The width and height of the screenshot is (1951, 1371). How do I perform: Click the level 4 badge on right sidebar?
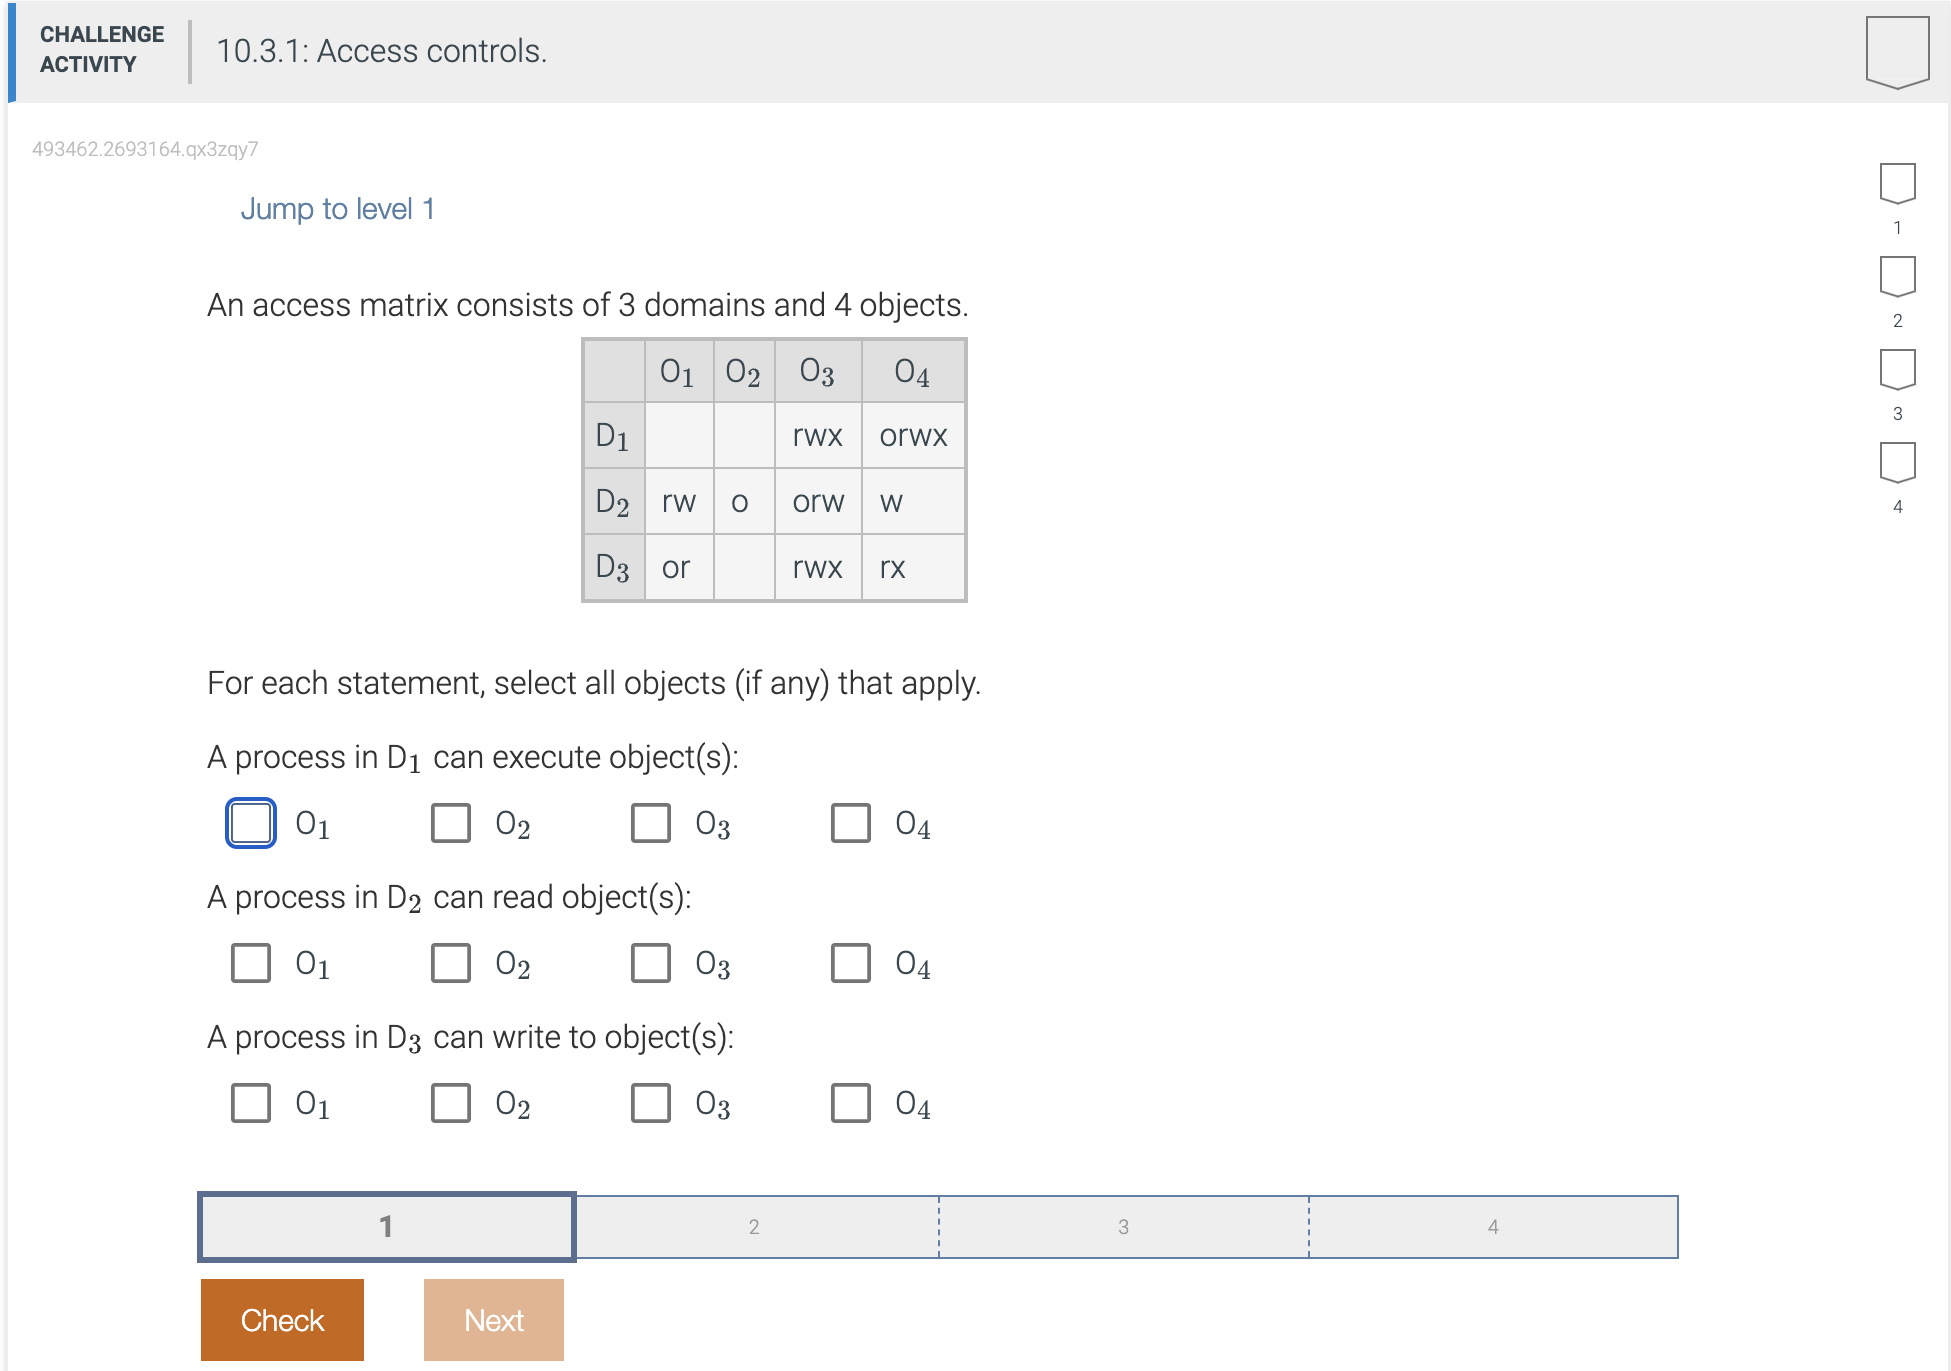coord(1897,463)
